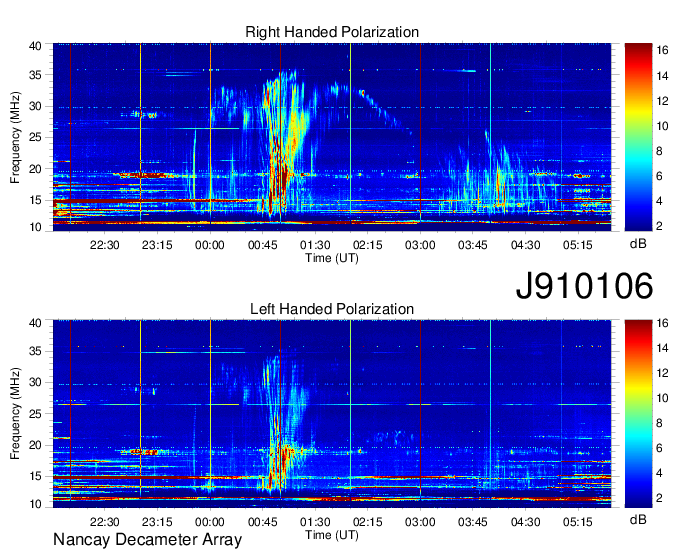Click the Right Handed Polarization spectrogram image

(x=332, y=137)
